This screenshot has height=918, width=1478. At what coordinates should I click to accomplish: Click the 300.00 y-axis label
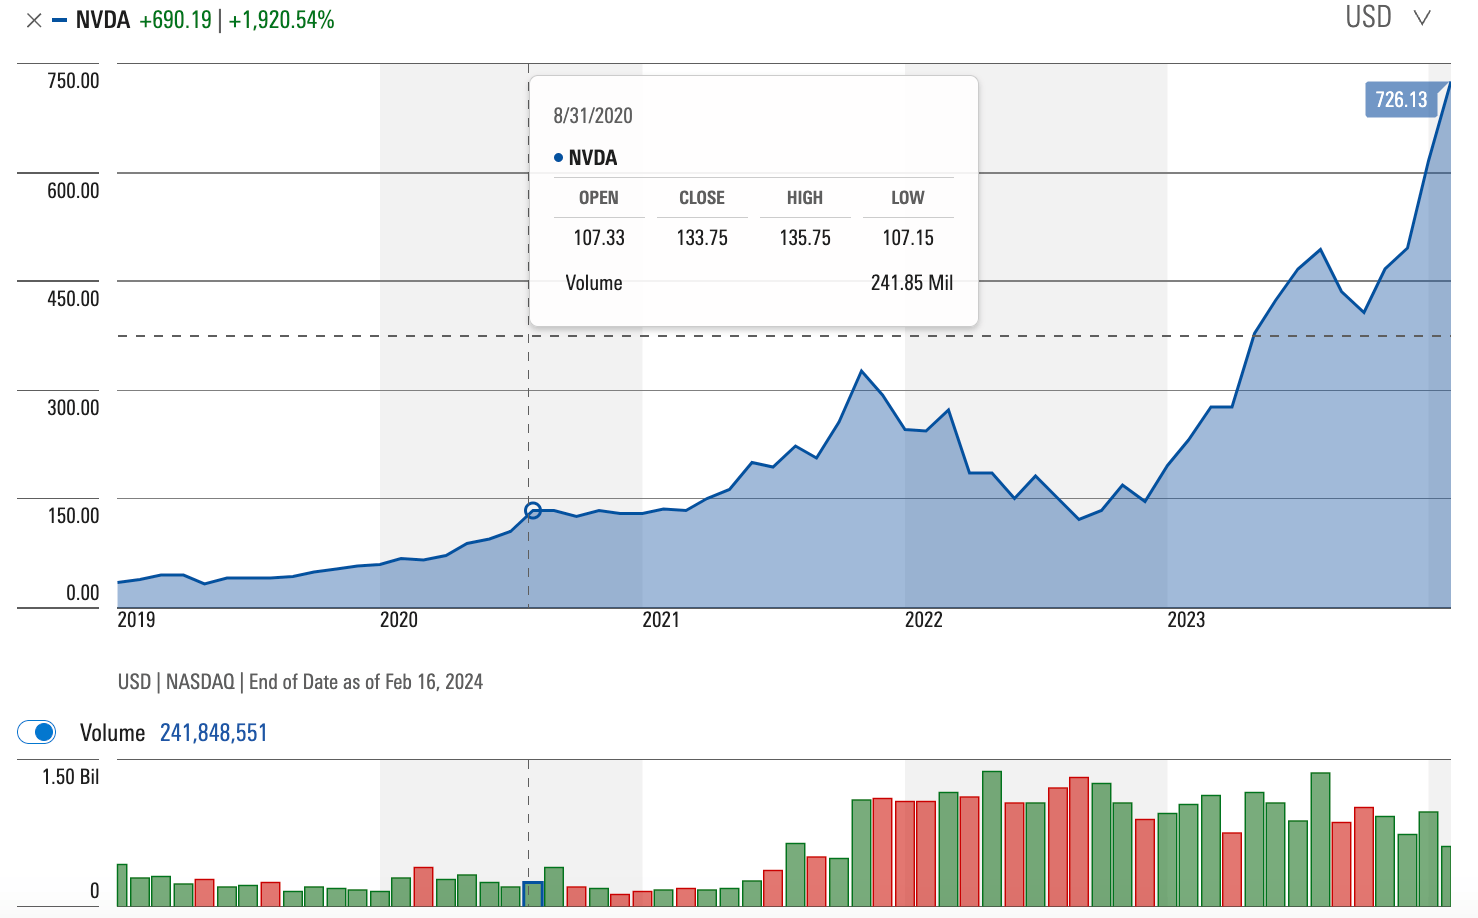pos(73,407)
